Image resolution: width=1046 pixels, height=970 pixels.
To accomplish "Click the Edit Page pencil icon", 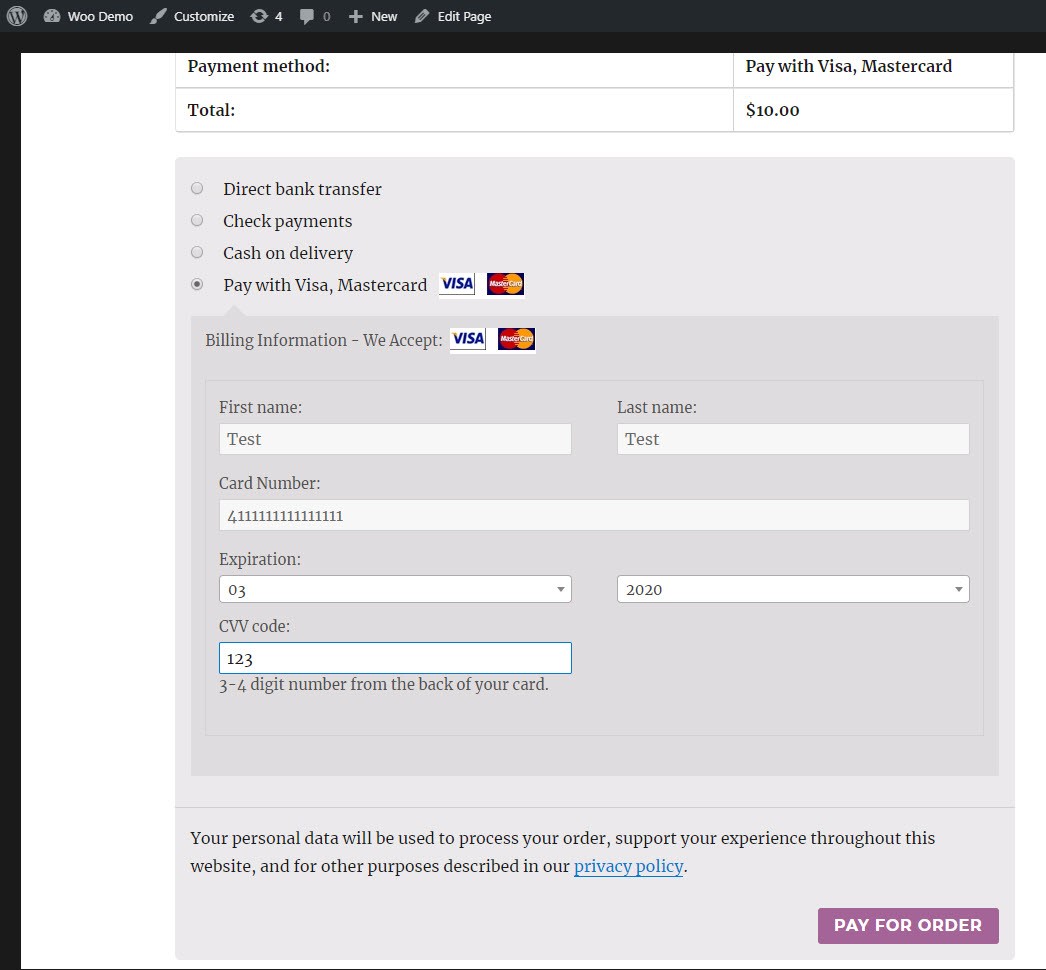I will click(422, 16).
